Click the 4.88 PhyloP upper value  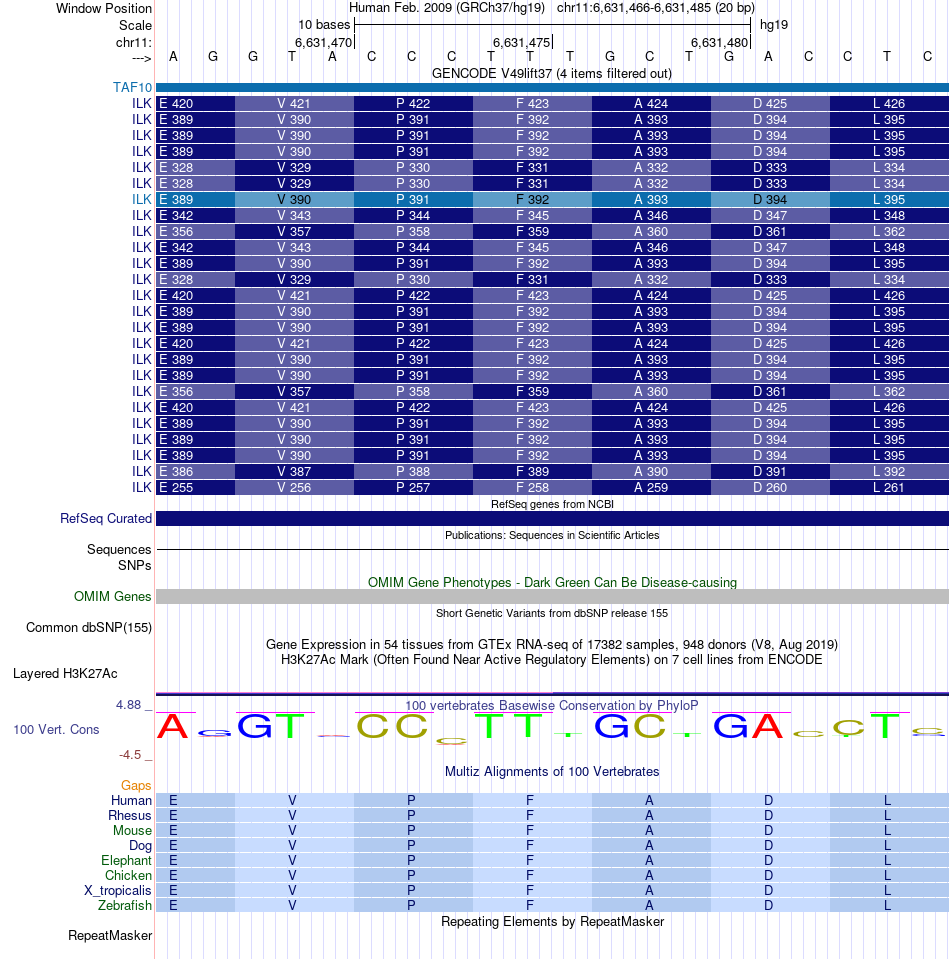tap(128, 705)
